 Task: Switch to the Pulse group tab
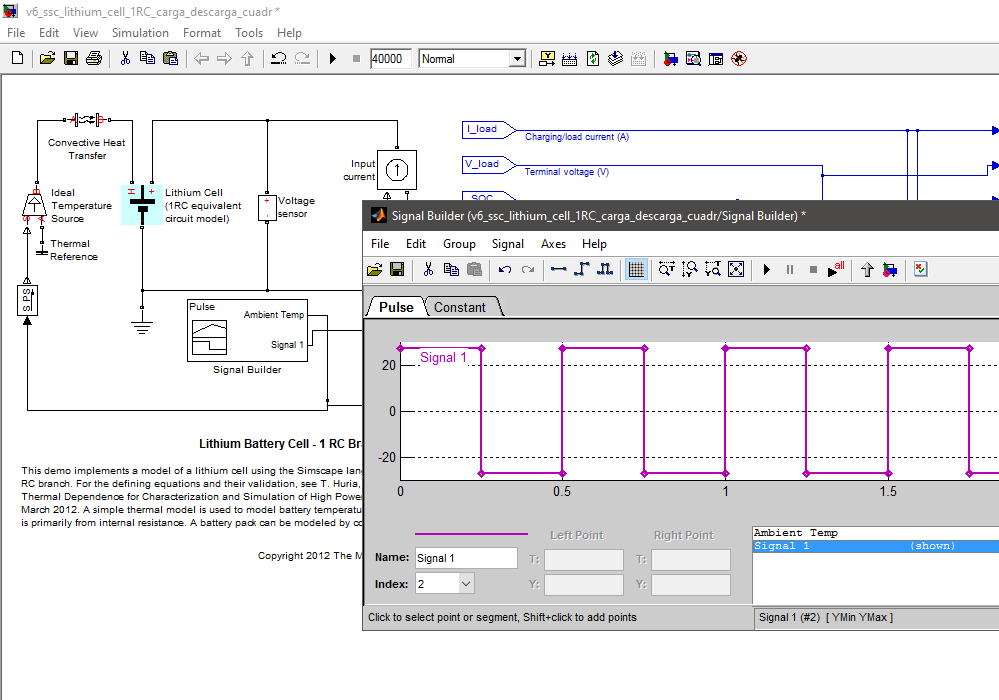click(x=396, y=307)
